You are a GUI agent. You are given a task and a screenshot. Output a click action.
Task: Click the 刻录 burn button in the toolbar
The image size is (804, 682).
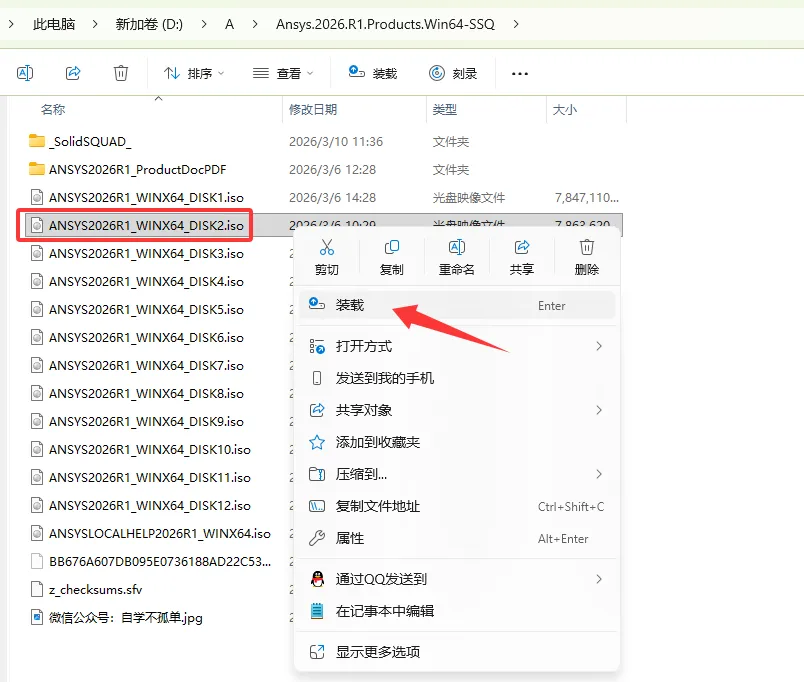tap(453, 74)
